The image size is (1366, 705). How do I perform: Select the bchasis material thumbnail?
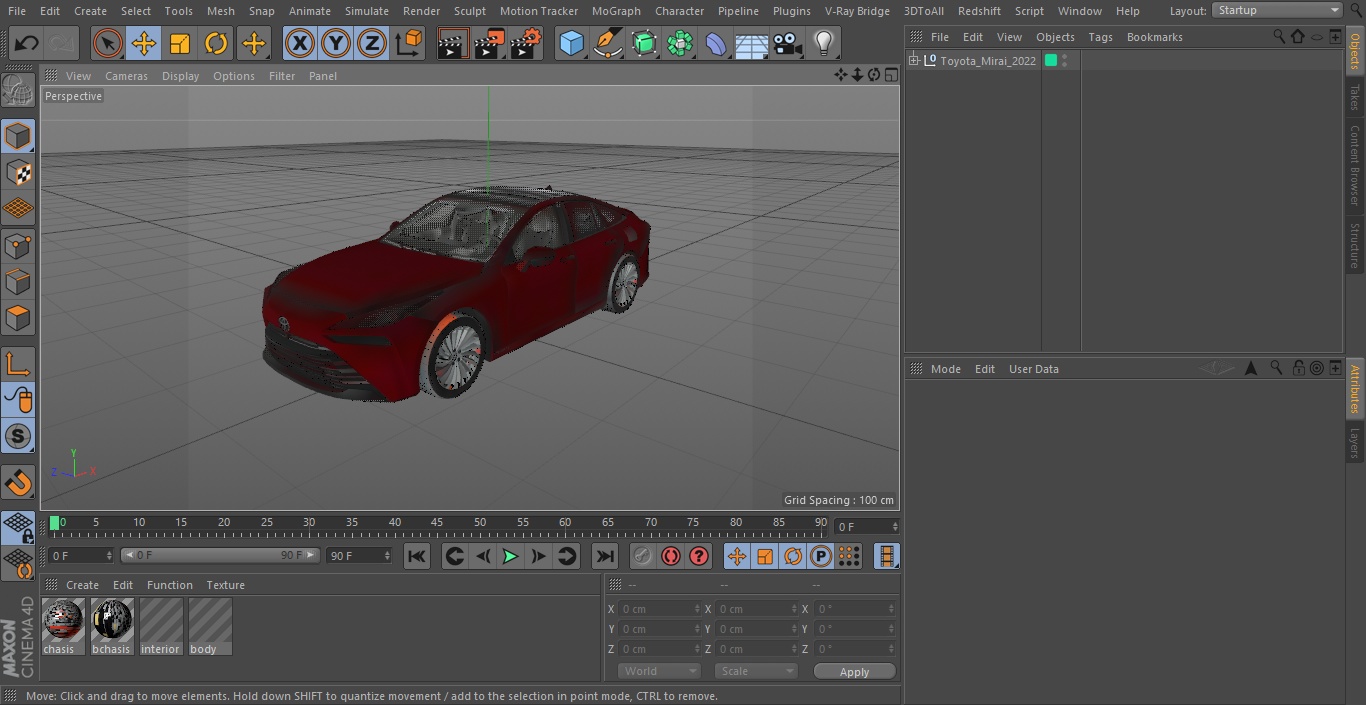tap(111, 620)
